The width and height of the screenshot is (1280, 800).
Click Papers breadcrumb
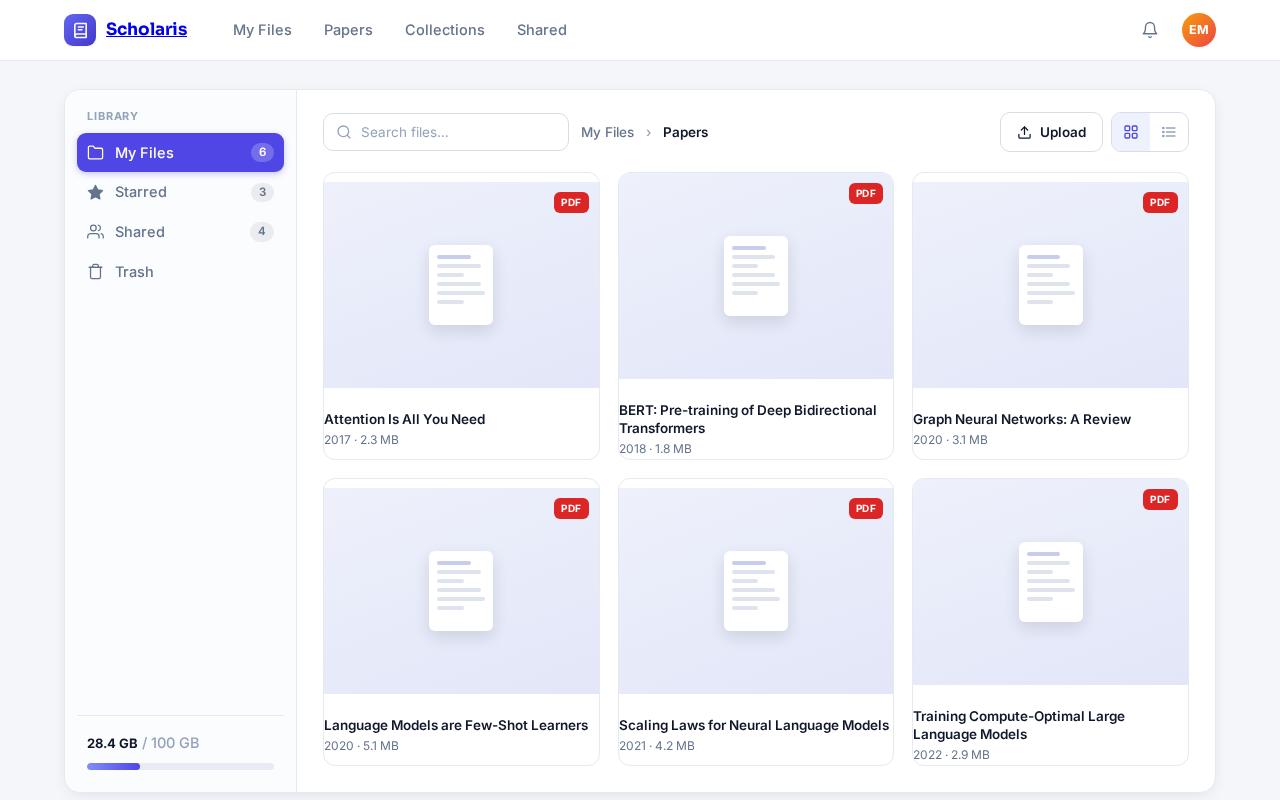[685, 132]
